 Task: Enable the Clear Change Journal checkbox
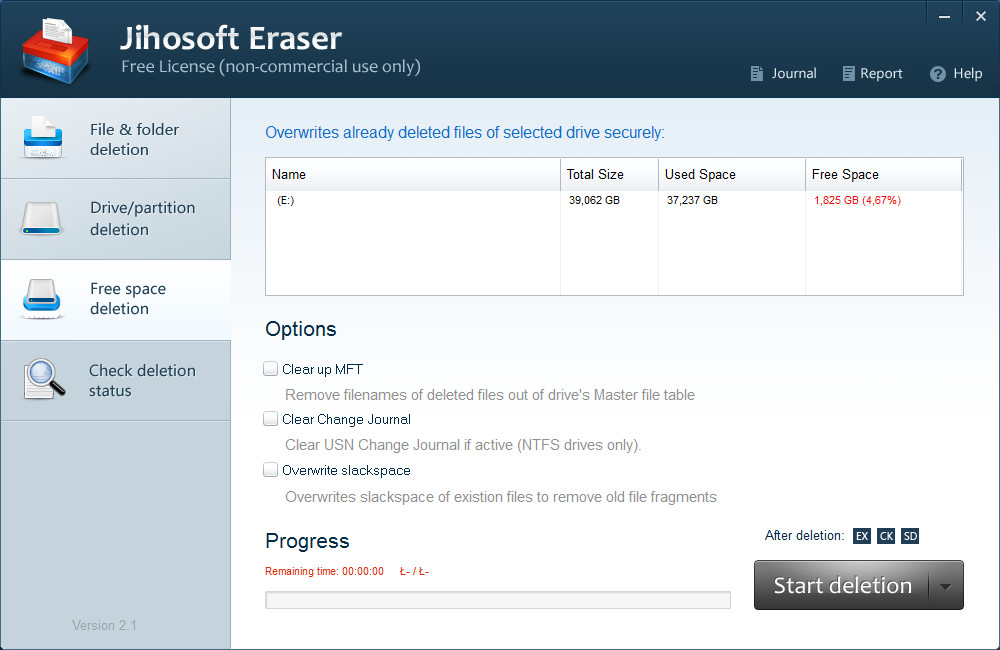point(270,419)
